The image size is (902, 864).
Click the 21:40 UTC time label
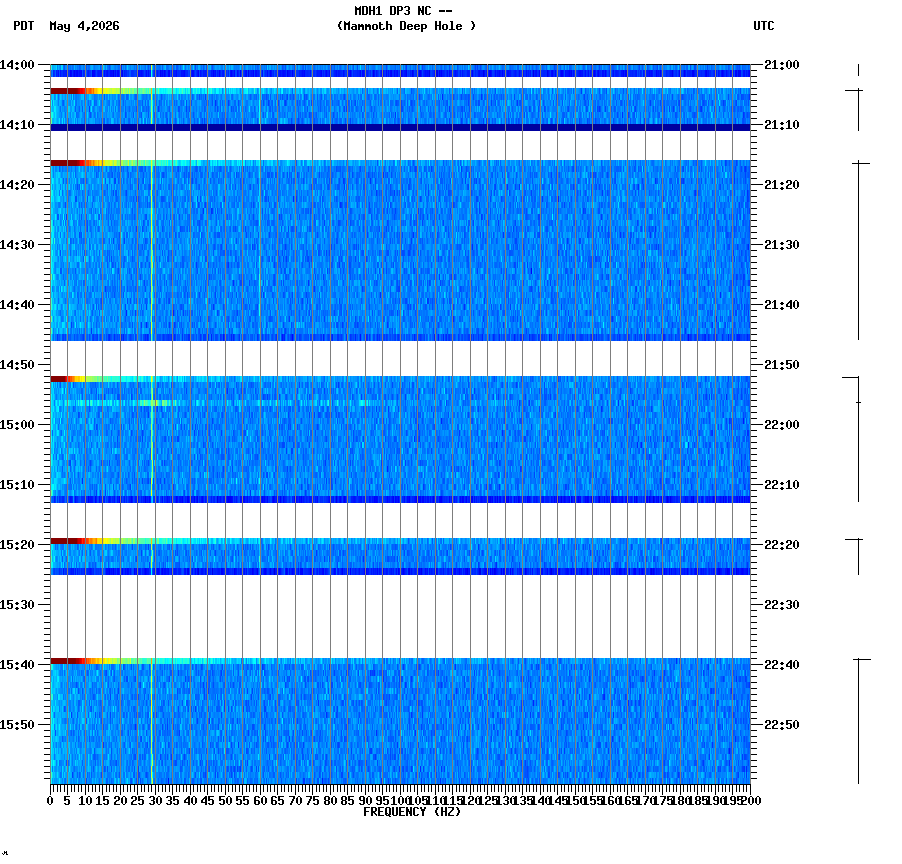pyautogui.click(x=782, y=305)
